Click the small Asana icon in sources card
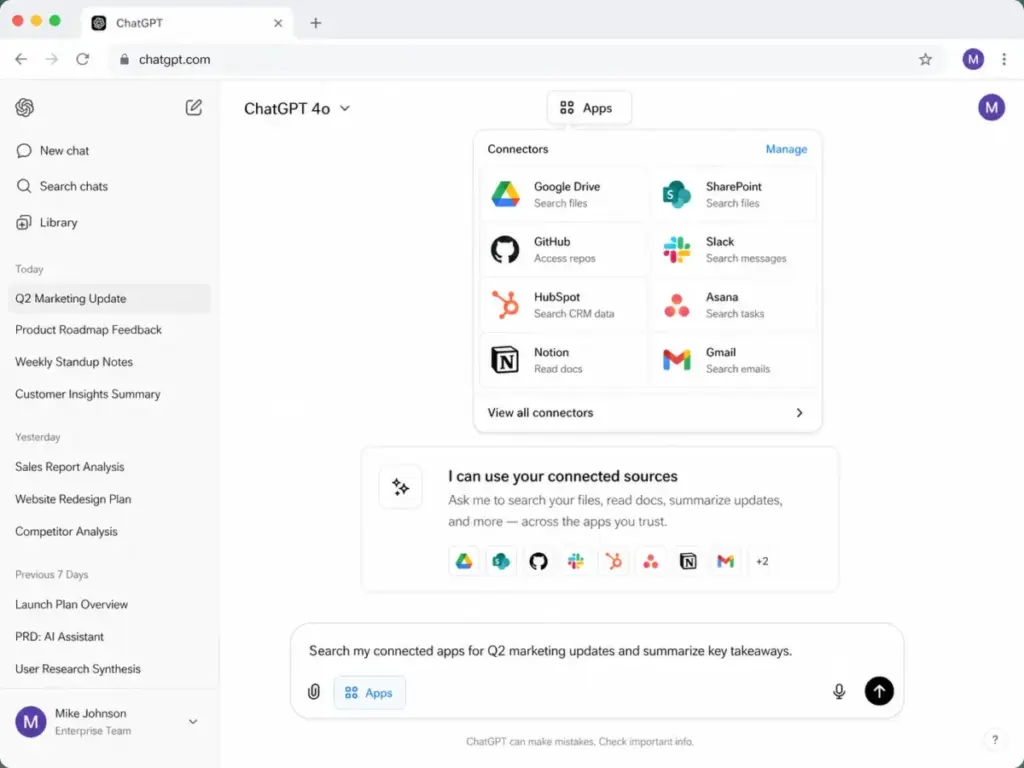1024x768 pixels. (650, 561)
